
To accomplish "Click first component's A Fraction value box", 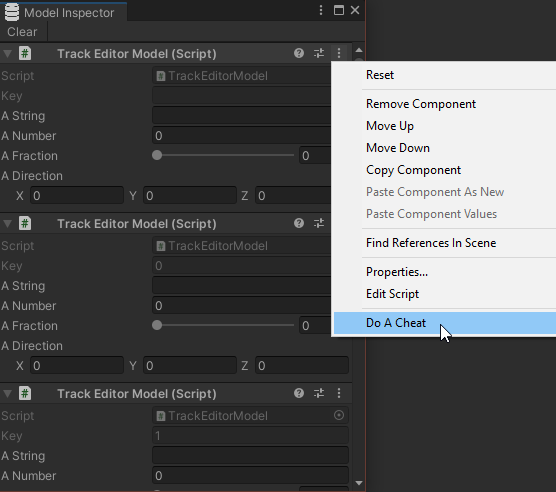I will [315, 155].
